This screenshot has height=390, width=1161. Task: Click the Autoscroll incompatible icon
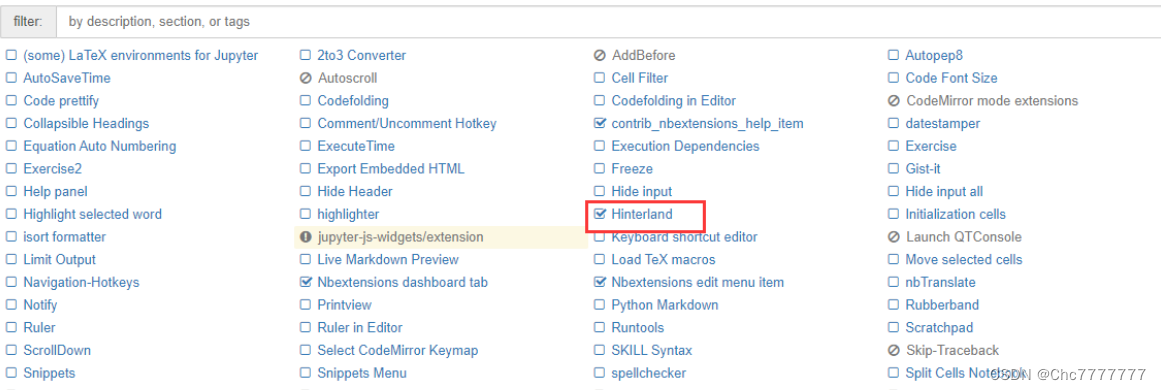coord(306,78)
